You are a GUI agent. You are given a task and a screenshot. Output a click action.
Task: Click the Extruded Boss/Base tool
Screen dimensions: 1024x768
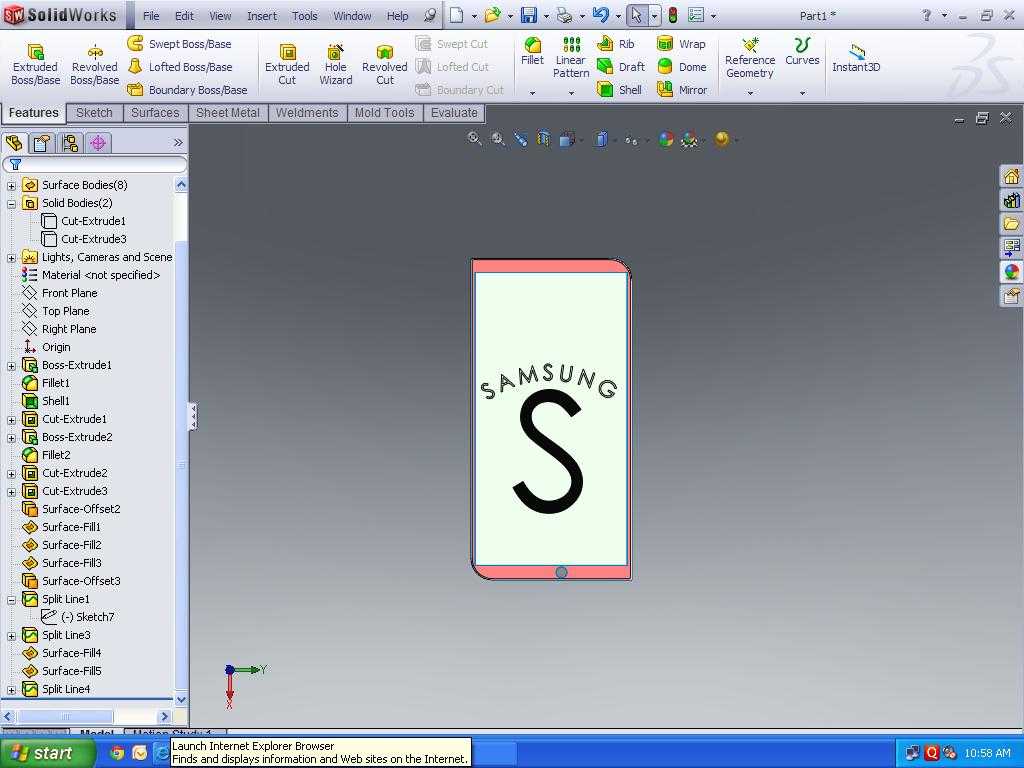35,64
